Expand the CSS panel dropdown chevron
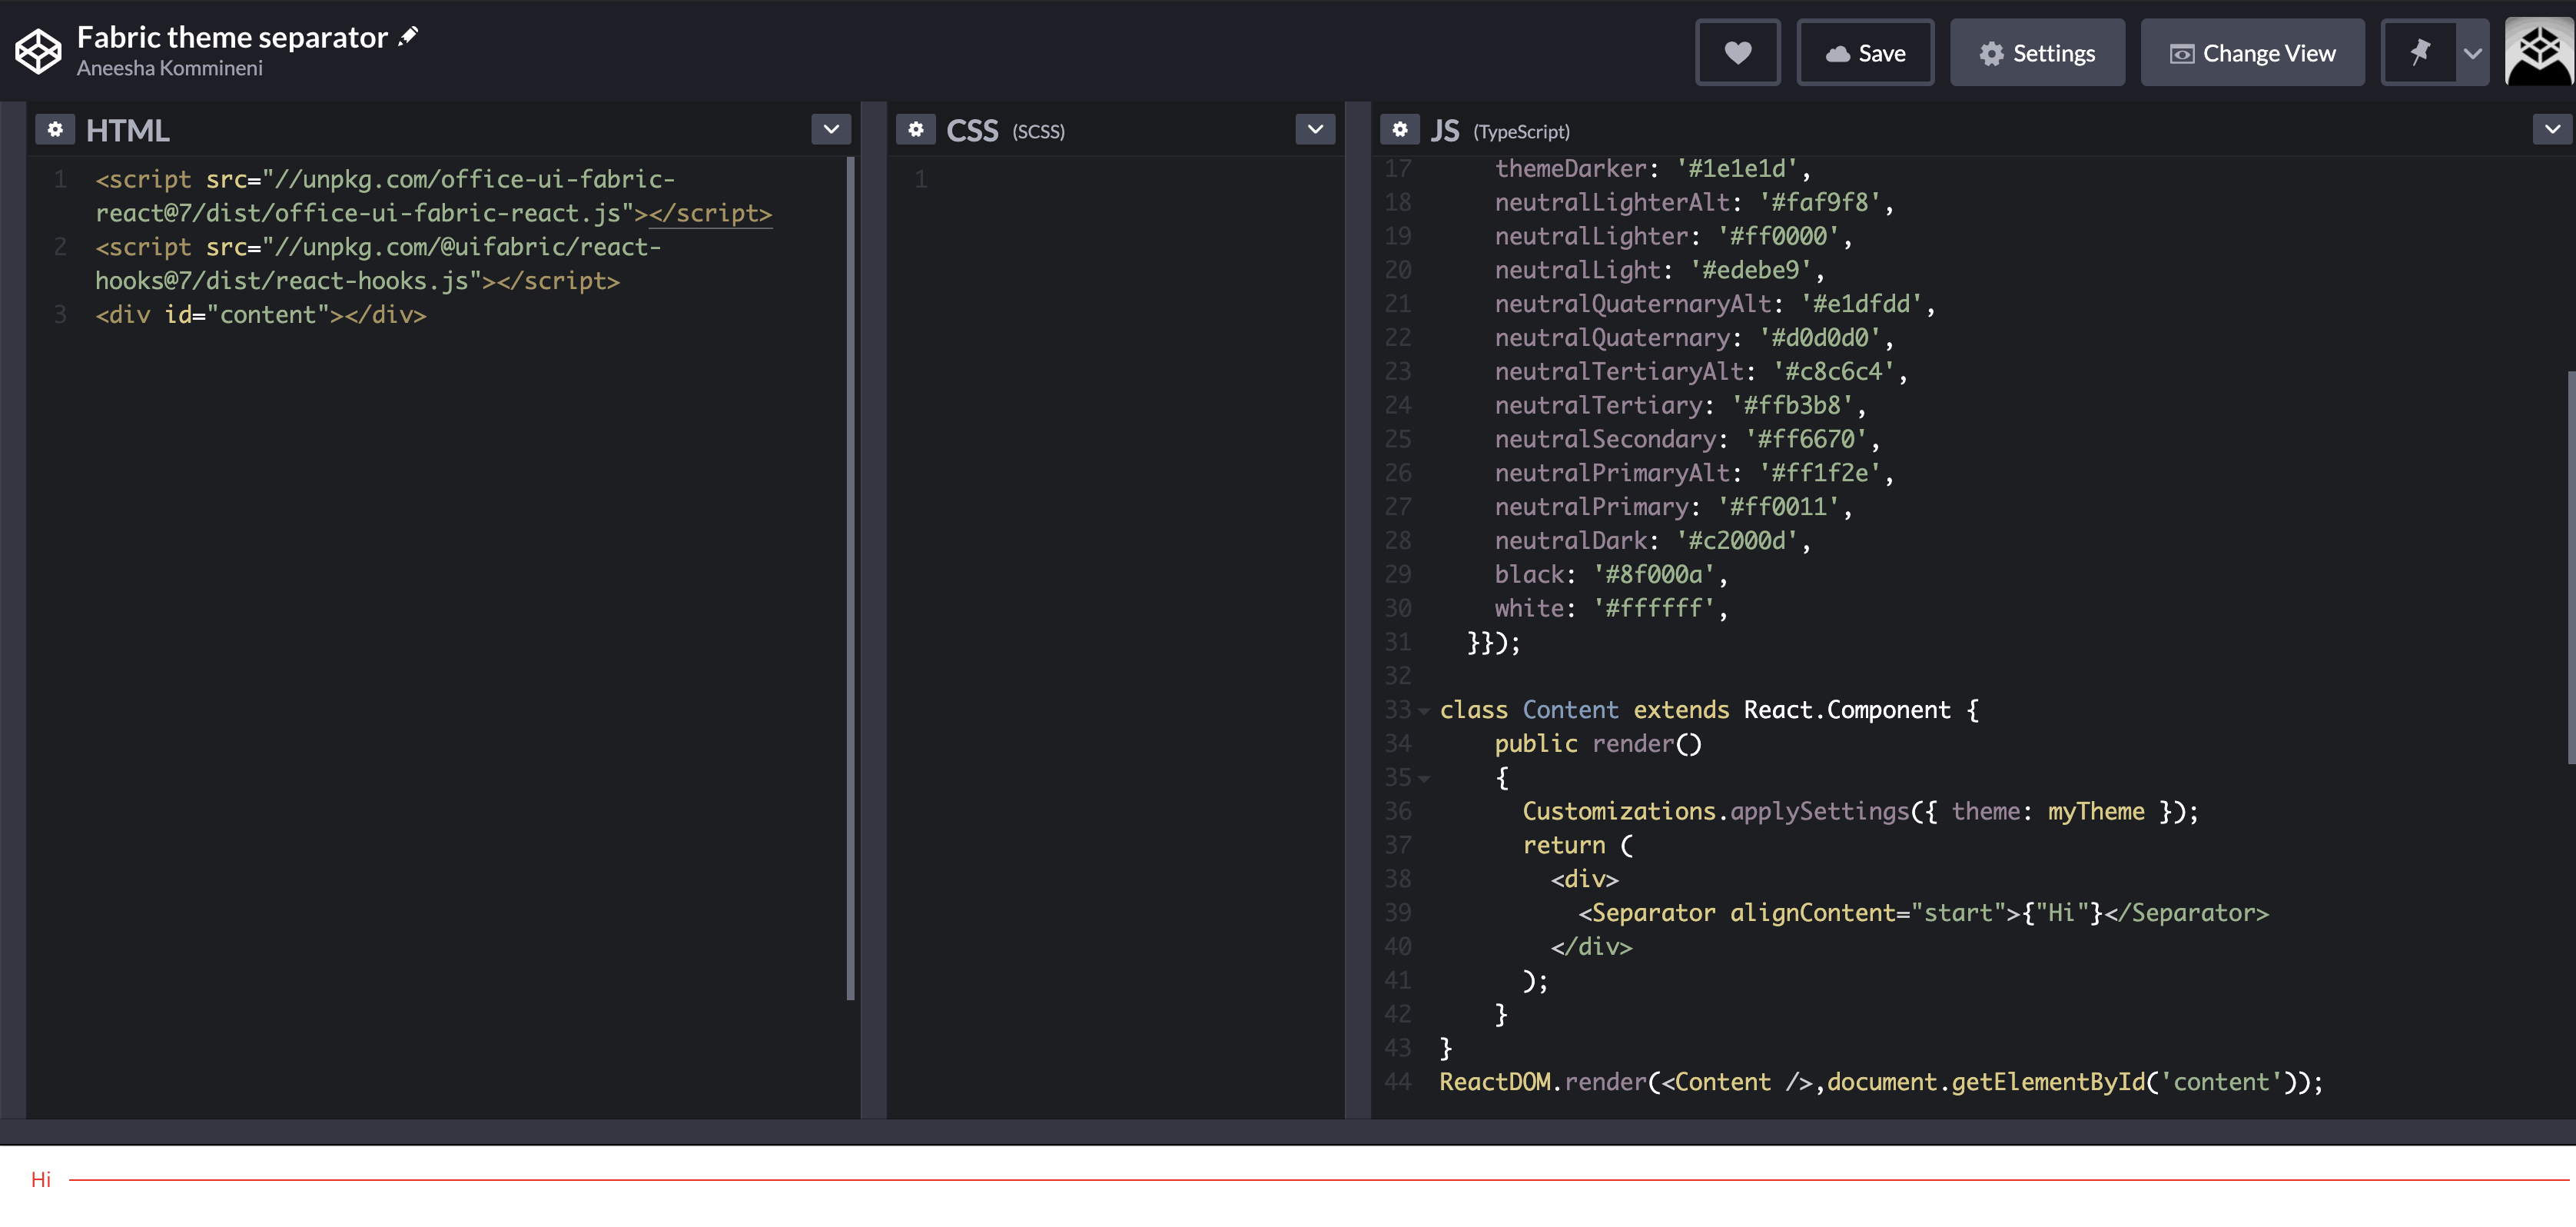 click(x=1315, y=129)
